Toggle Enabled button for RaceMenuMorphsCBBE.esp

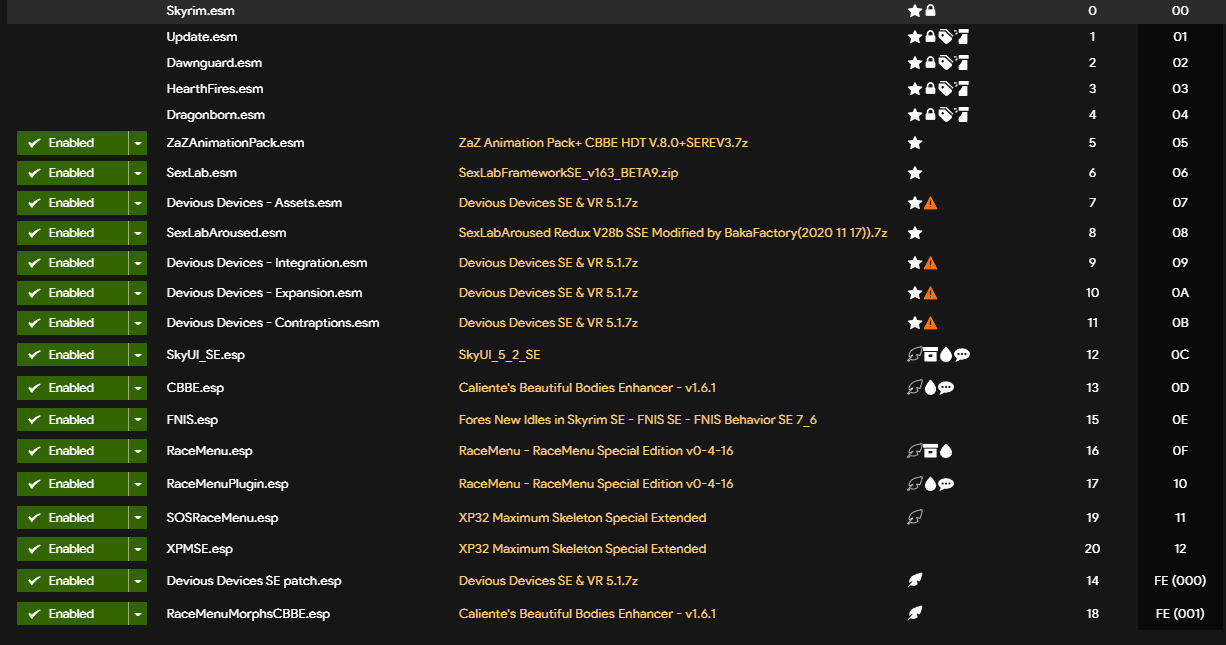click(72, 614)
